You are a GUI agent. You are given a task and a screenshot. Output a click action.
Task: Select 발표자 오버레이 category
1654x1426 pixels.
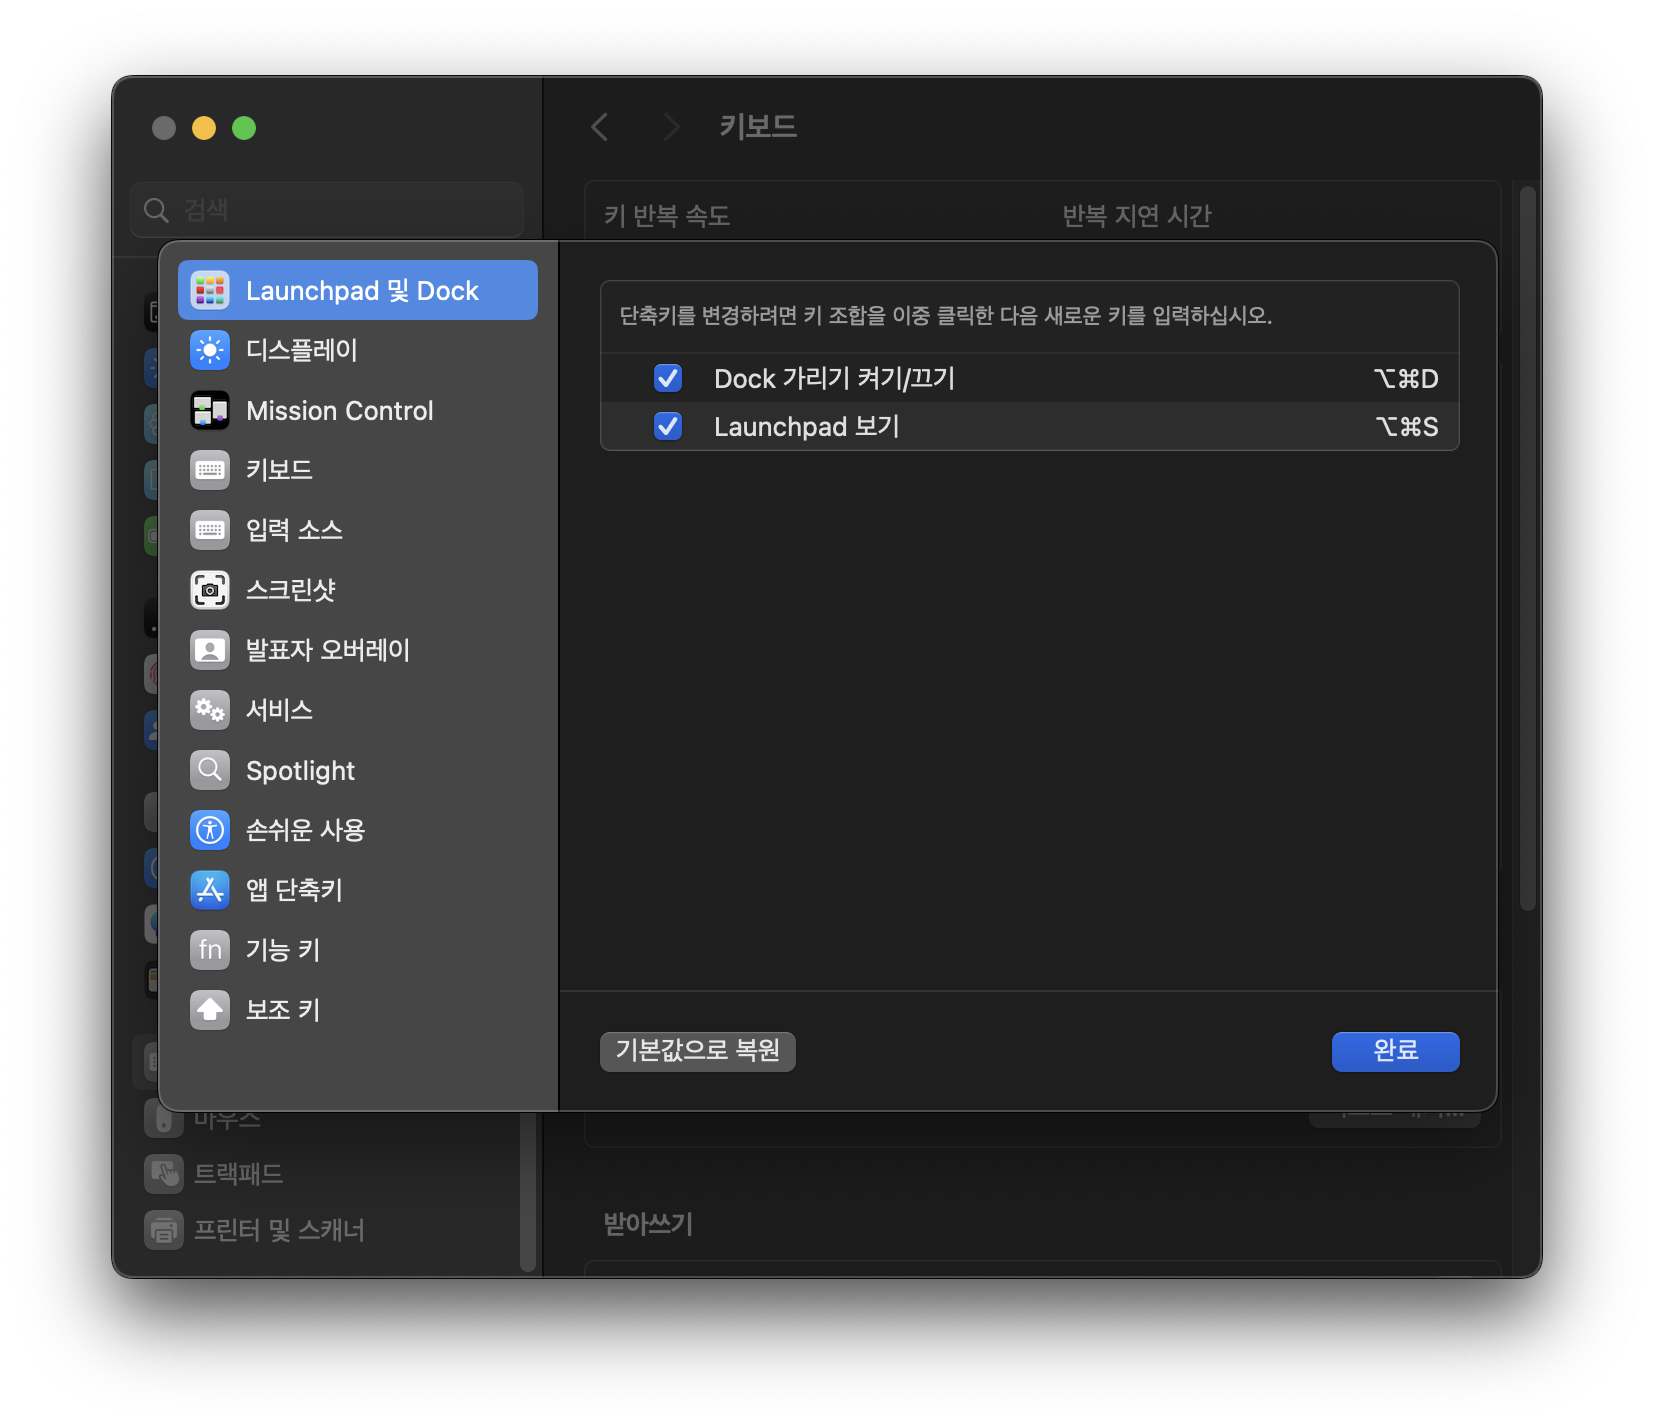click(x=358, y=650)
